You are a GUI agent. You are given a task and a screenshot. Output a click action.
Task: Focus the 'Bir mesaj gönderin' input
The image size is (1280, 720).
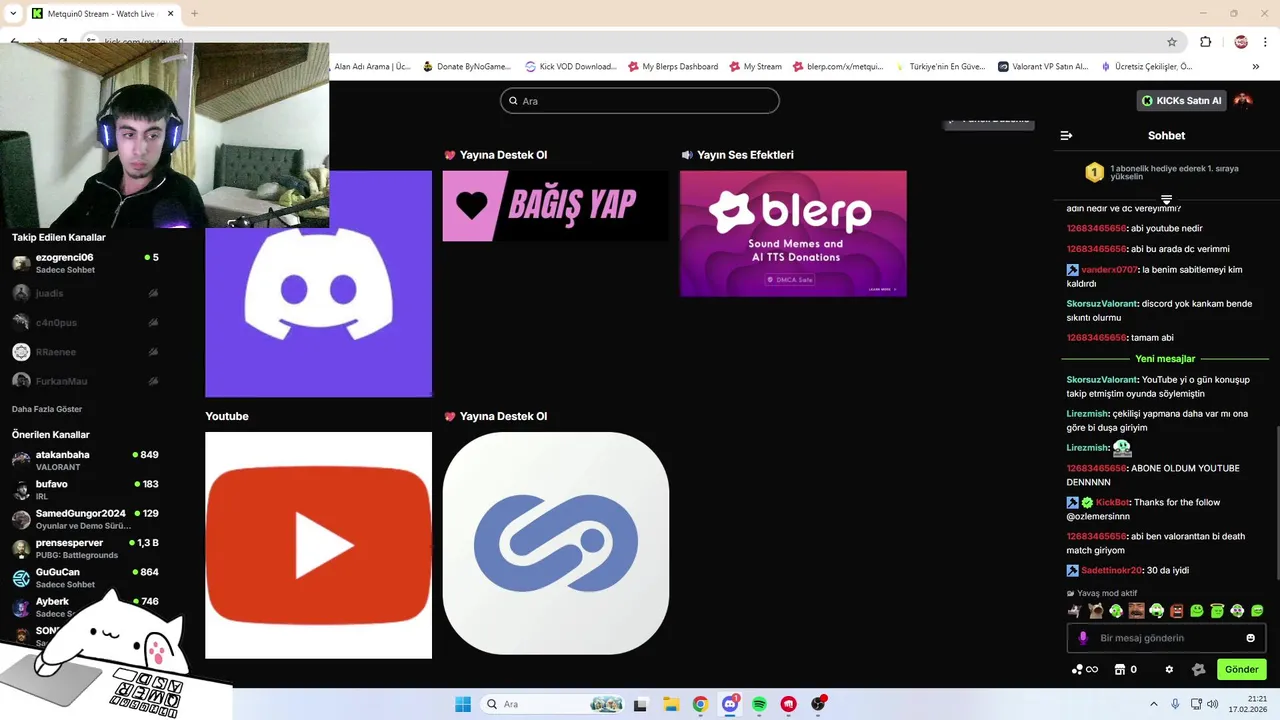click(x=1166, y=638)
